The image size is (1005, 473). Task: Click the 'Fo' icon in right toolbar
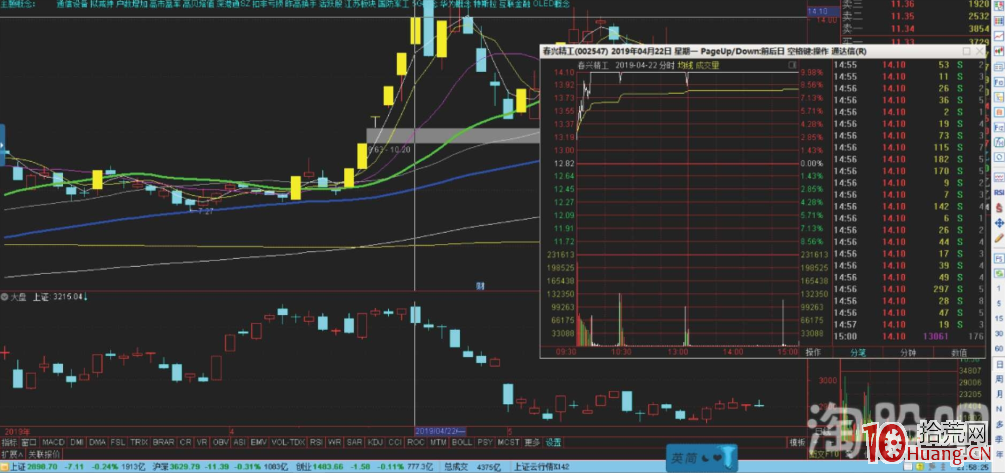999,82
